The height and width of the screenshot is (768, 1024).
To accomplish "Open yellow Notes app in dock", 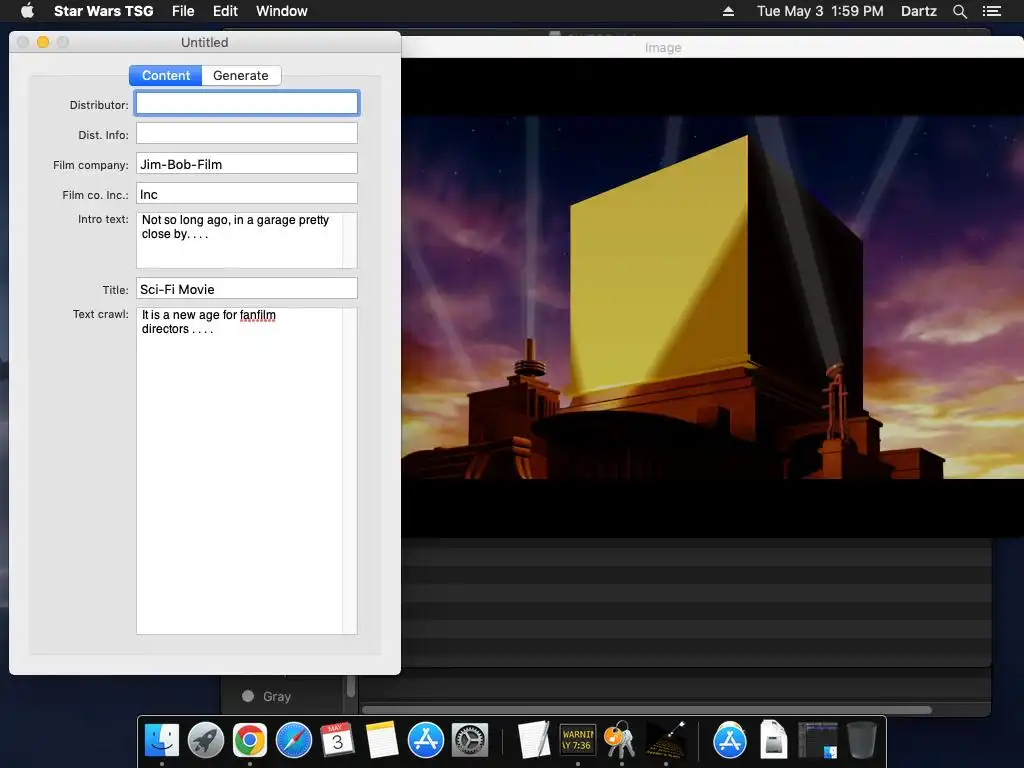I will coord(381,741).
